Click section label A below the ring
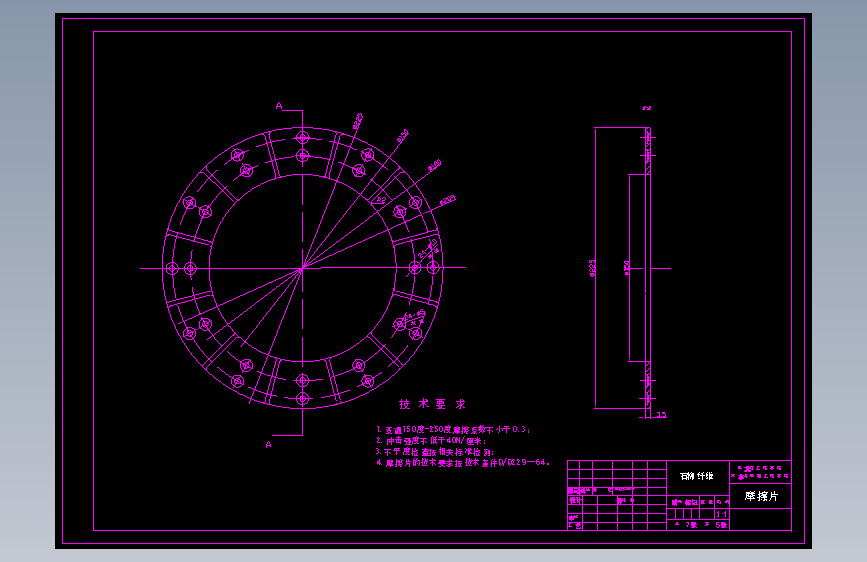The height and width of the screenshot is (562, 867). pos(269,444)
